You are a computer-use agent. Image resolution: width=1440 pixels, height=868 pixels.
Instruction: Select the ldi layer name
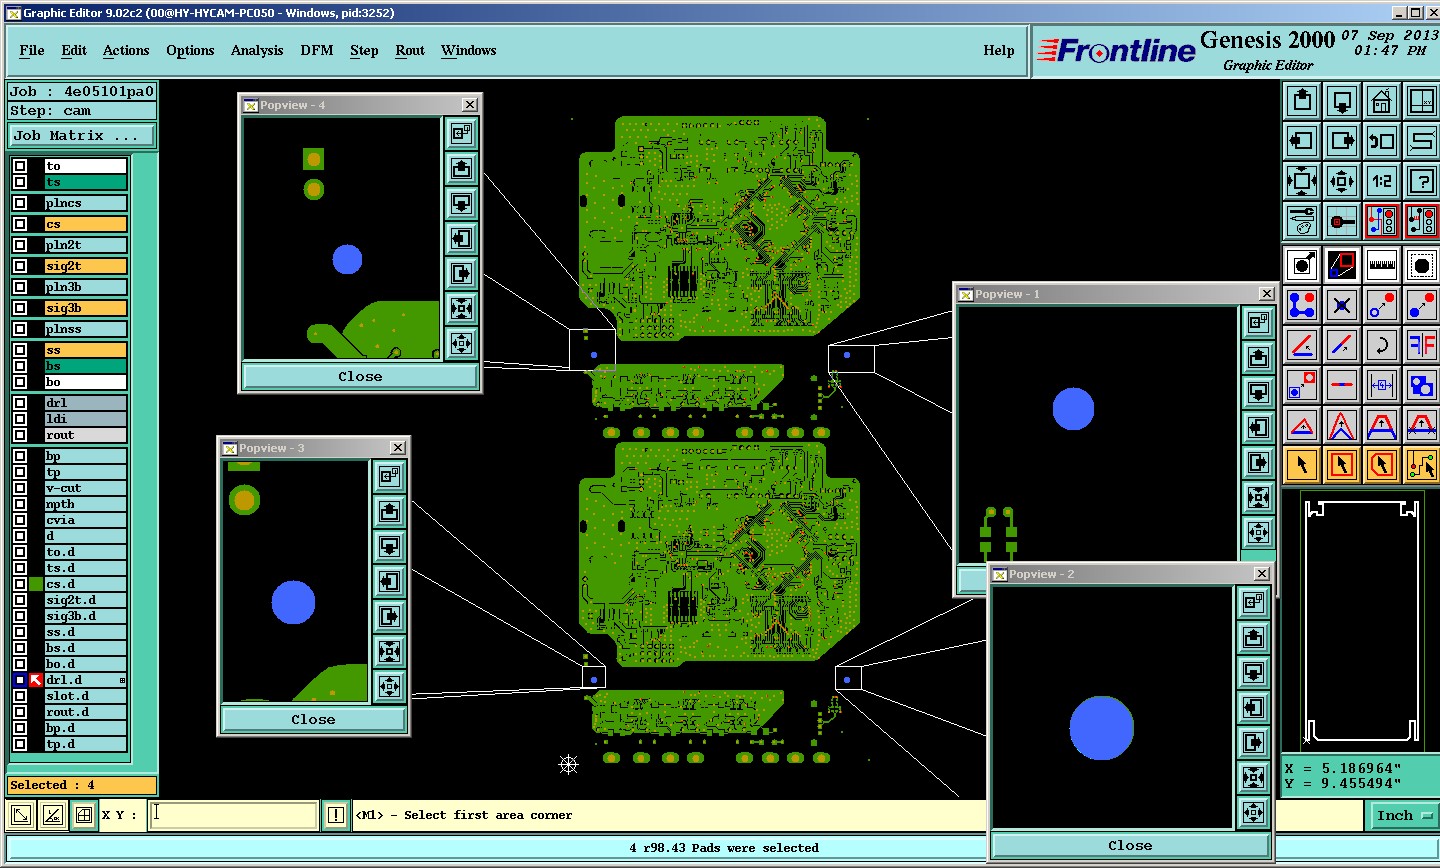[86, 419]
